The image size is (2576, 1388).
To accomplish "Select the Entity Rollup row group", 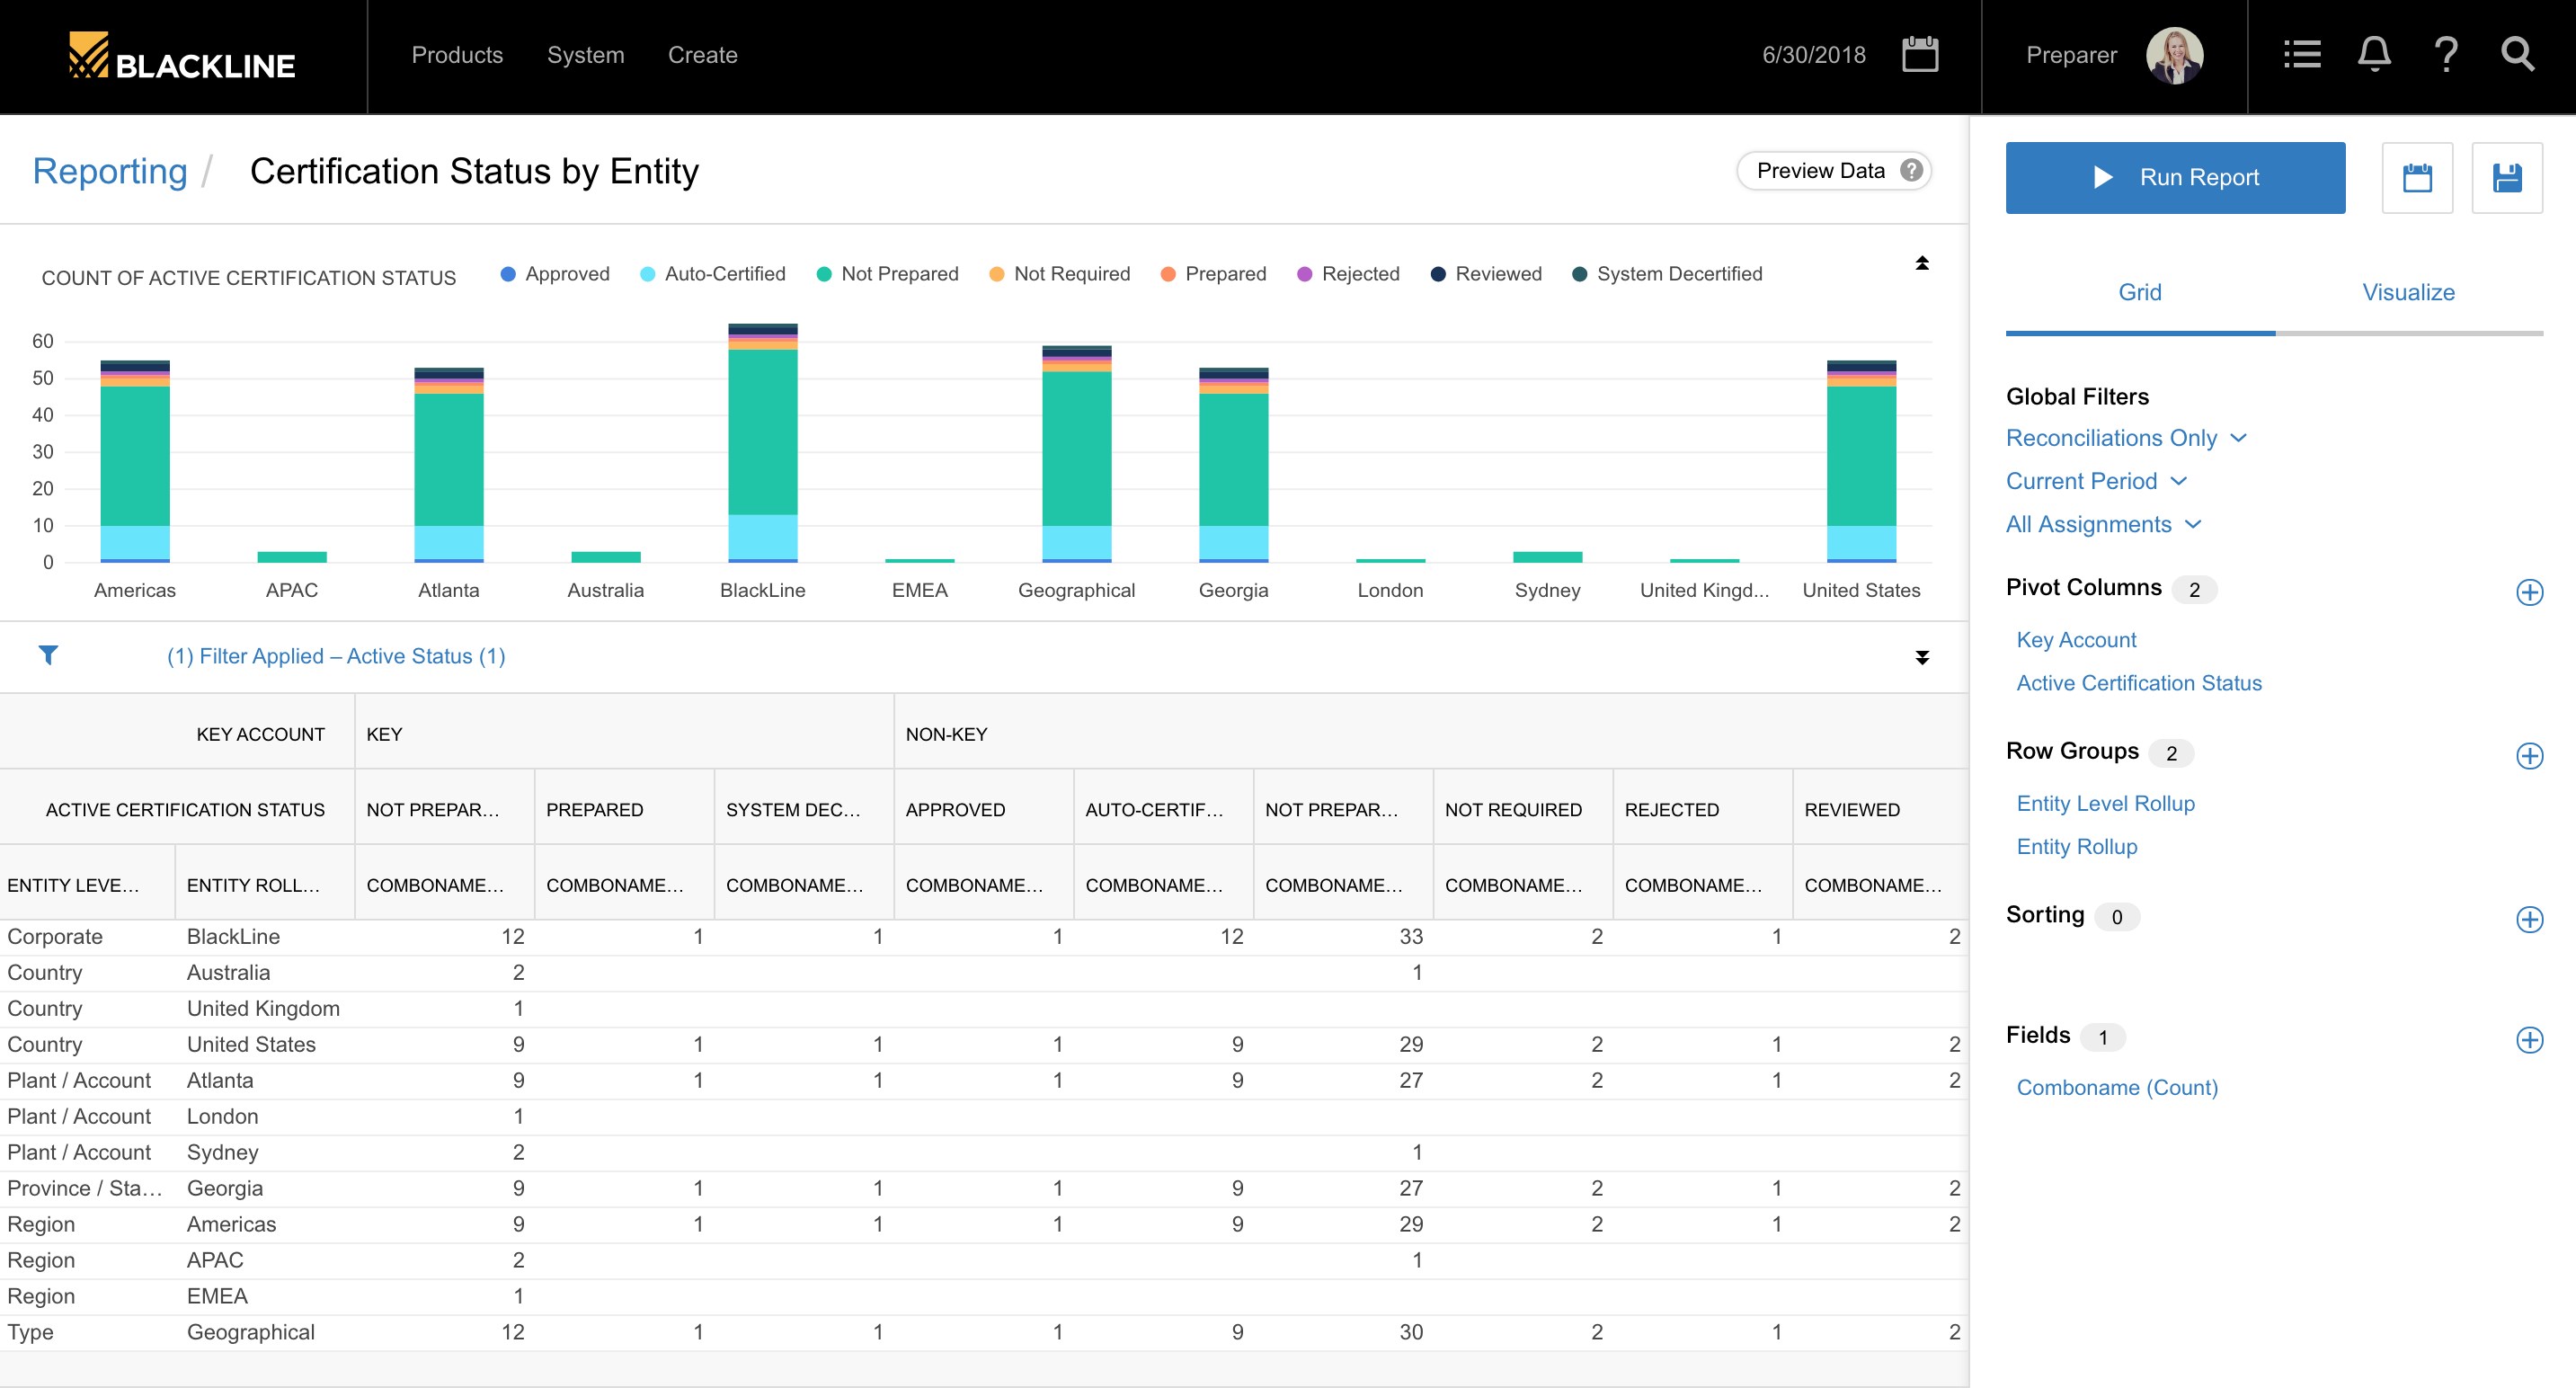I will coord(2076,846).
